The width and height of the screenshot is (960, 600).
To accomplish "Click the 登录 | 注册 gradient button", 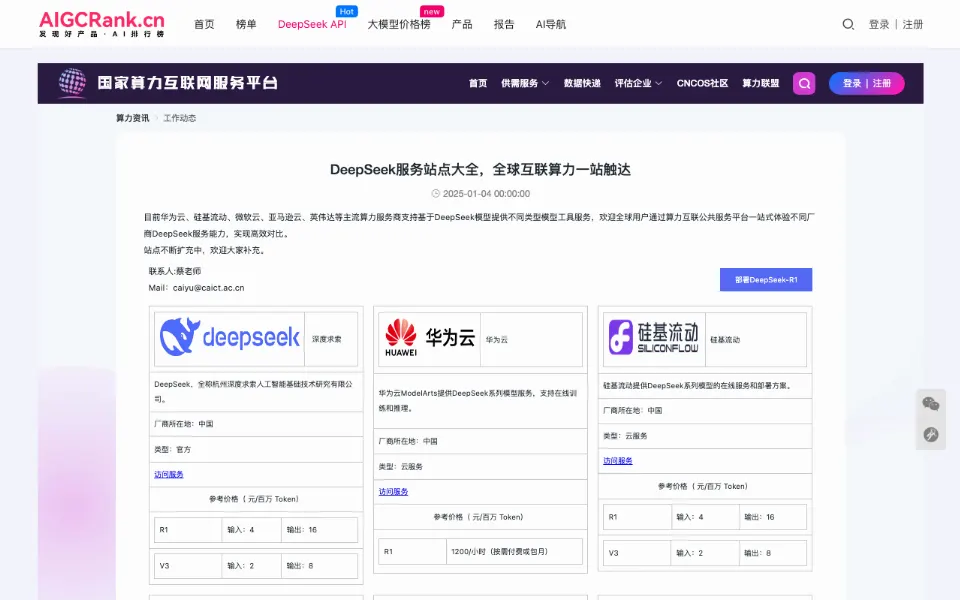I will [866, 83].
